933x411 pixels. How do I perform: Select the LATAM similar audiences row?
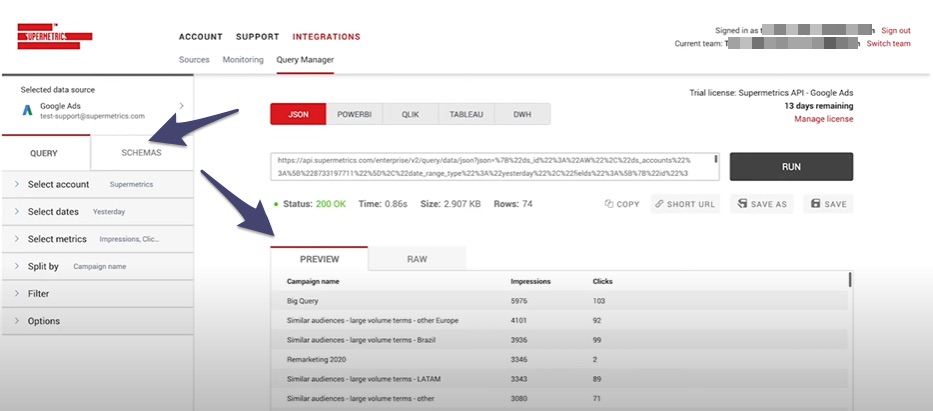(x=559, y=379)
